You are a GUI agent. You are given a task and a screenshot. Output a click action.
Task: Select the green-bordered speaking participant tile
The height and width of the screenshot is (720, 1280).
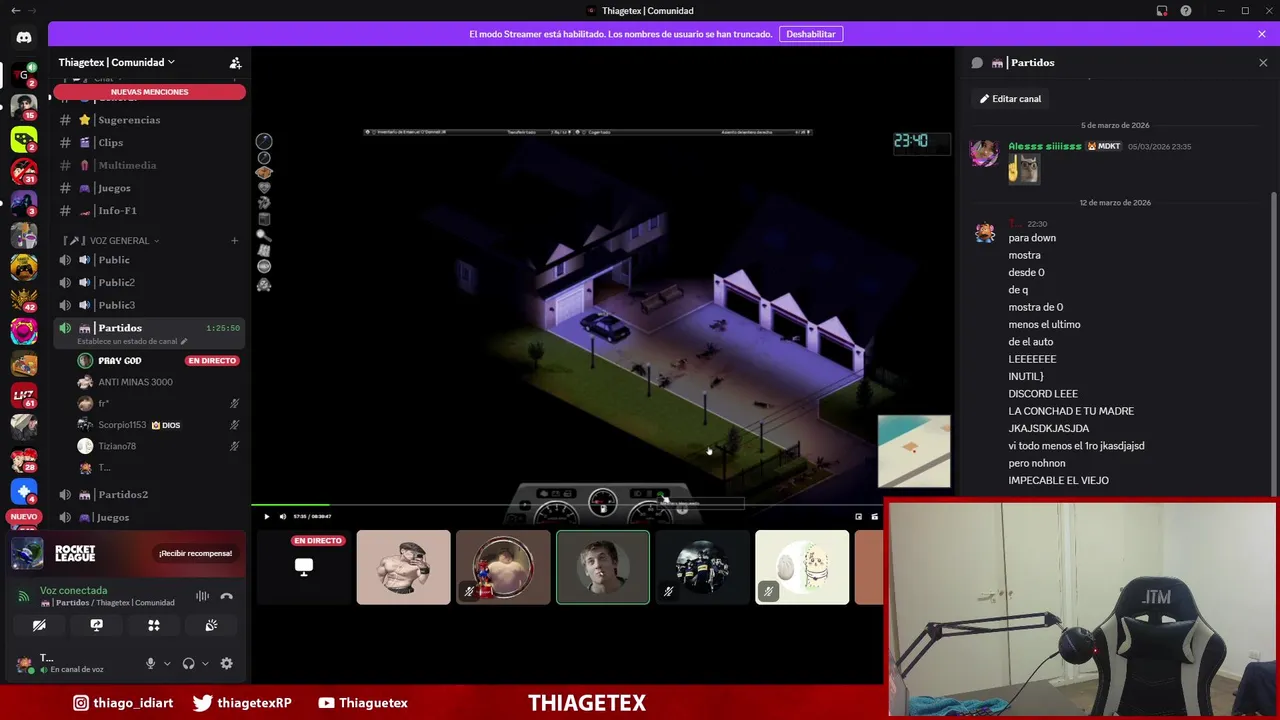click(x=603, y=567)
